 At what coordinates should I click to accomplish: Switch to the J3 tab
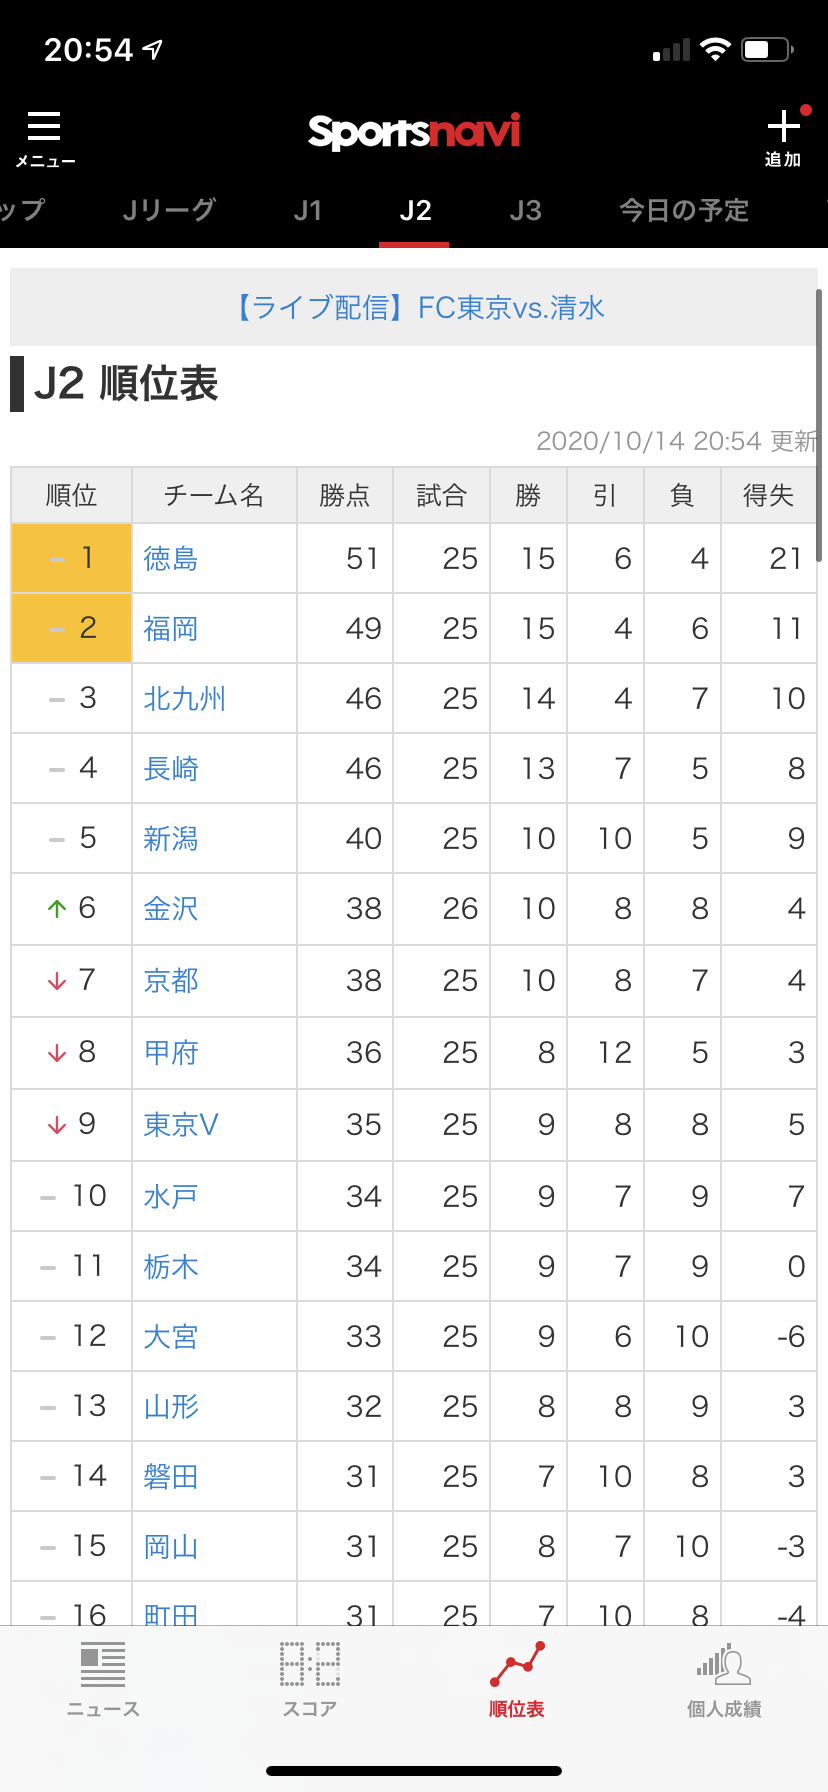pyautogui.click(x=525, y=210)
